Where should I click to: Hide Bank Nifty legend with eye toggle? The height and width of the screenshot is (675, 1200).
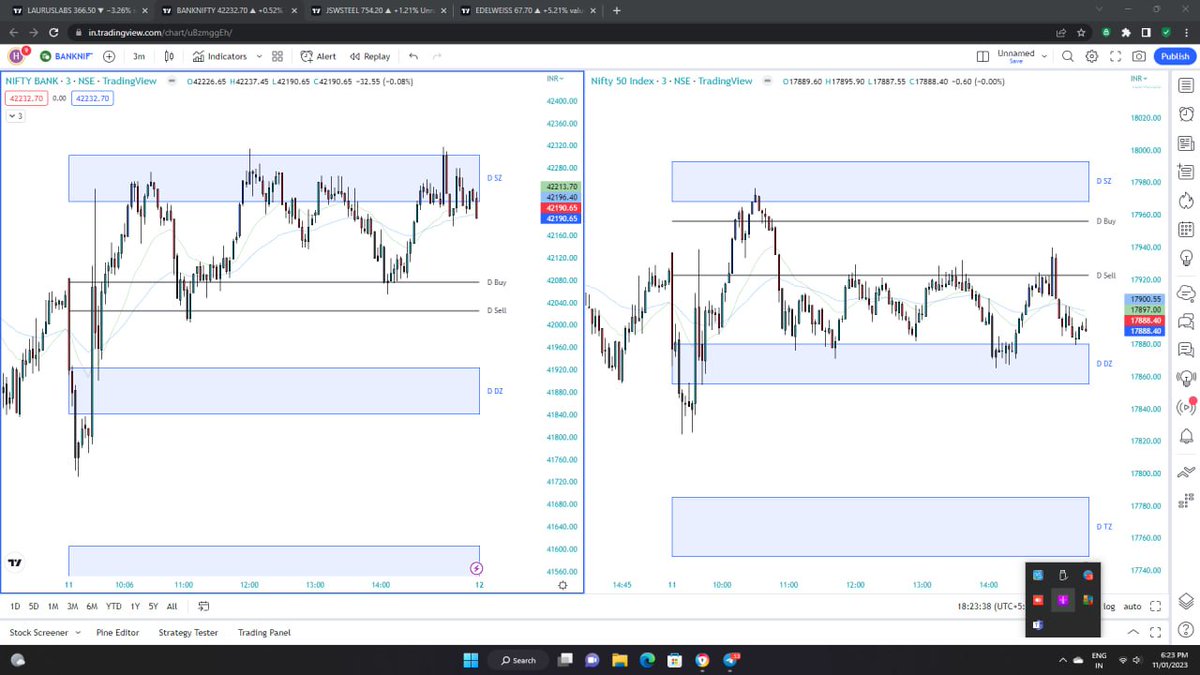coord(172,81)
